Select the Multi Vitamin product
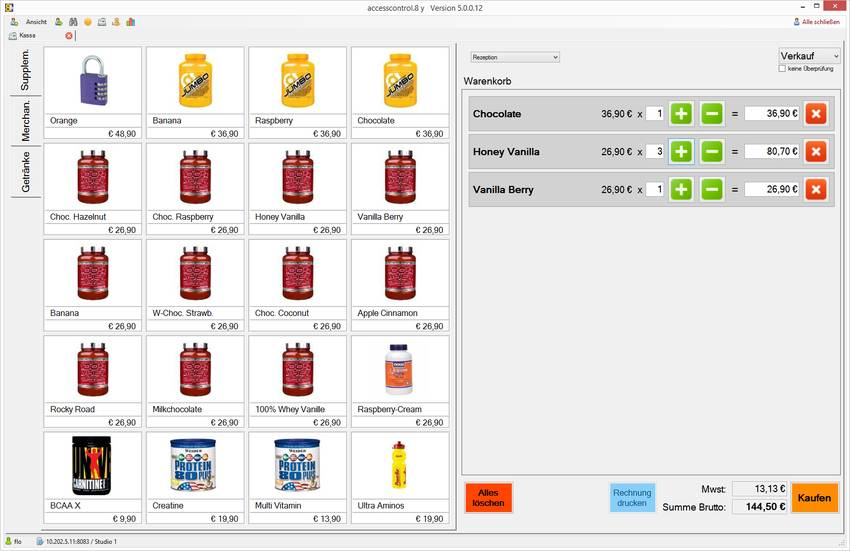This screenshot has width=850, height=551. click(298, 478)
